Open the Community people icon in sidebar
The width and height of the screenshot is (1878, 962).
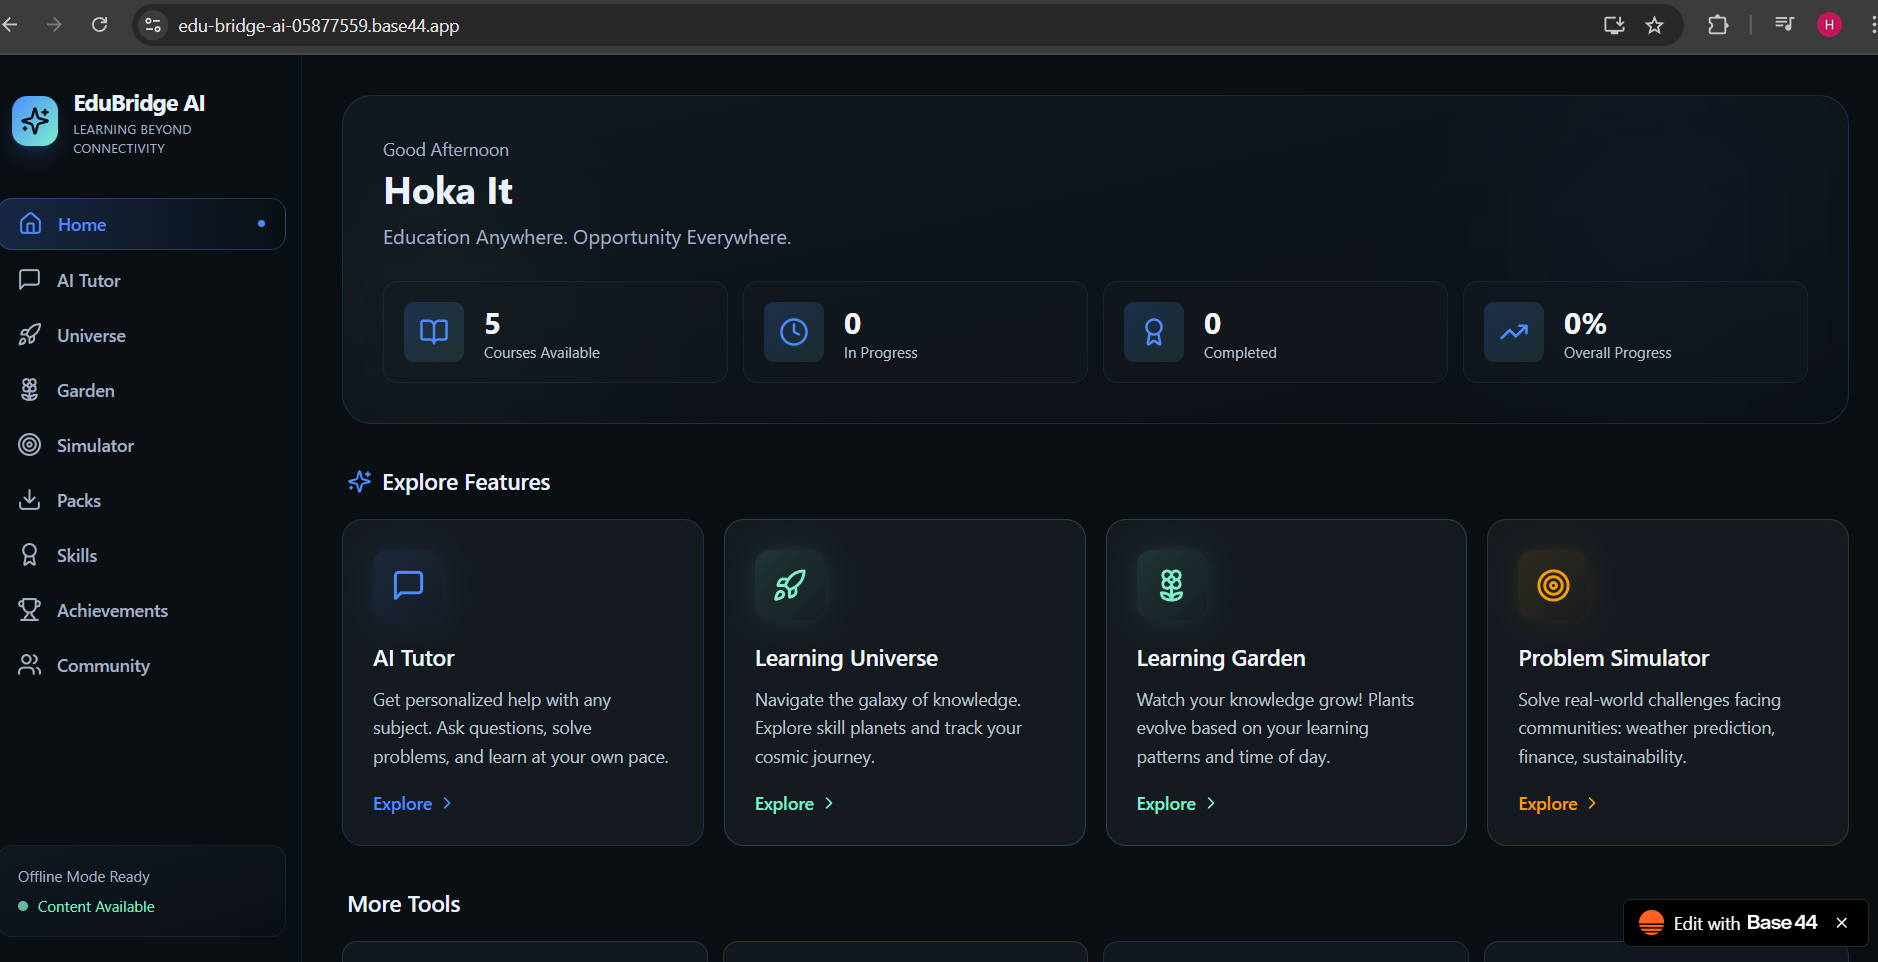pos(29,665)
